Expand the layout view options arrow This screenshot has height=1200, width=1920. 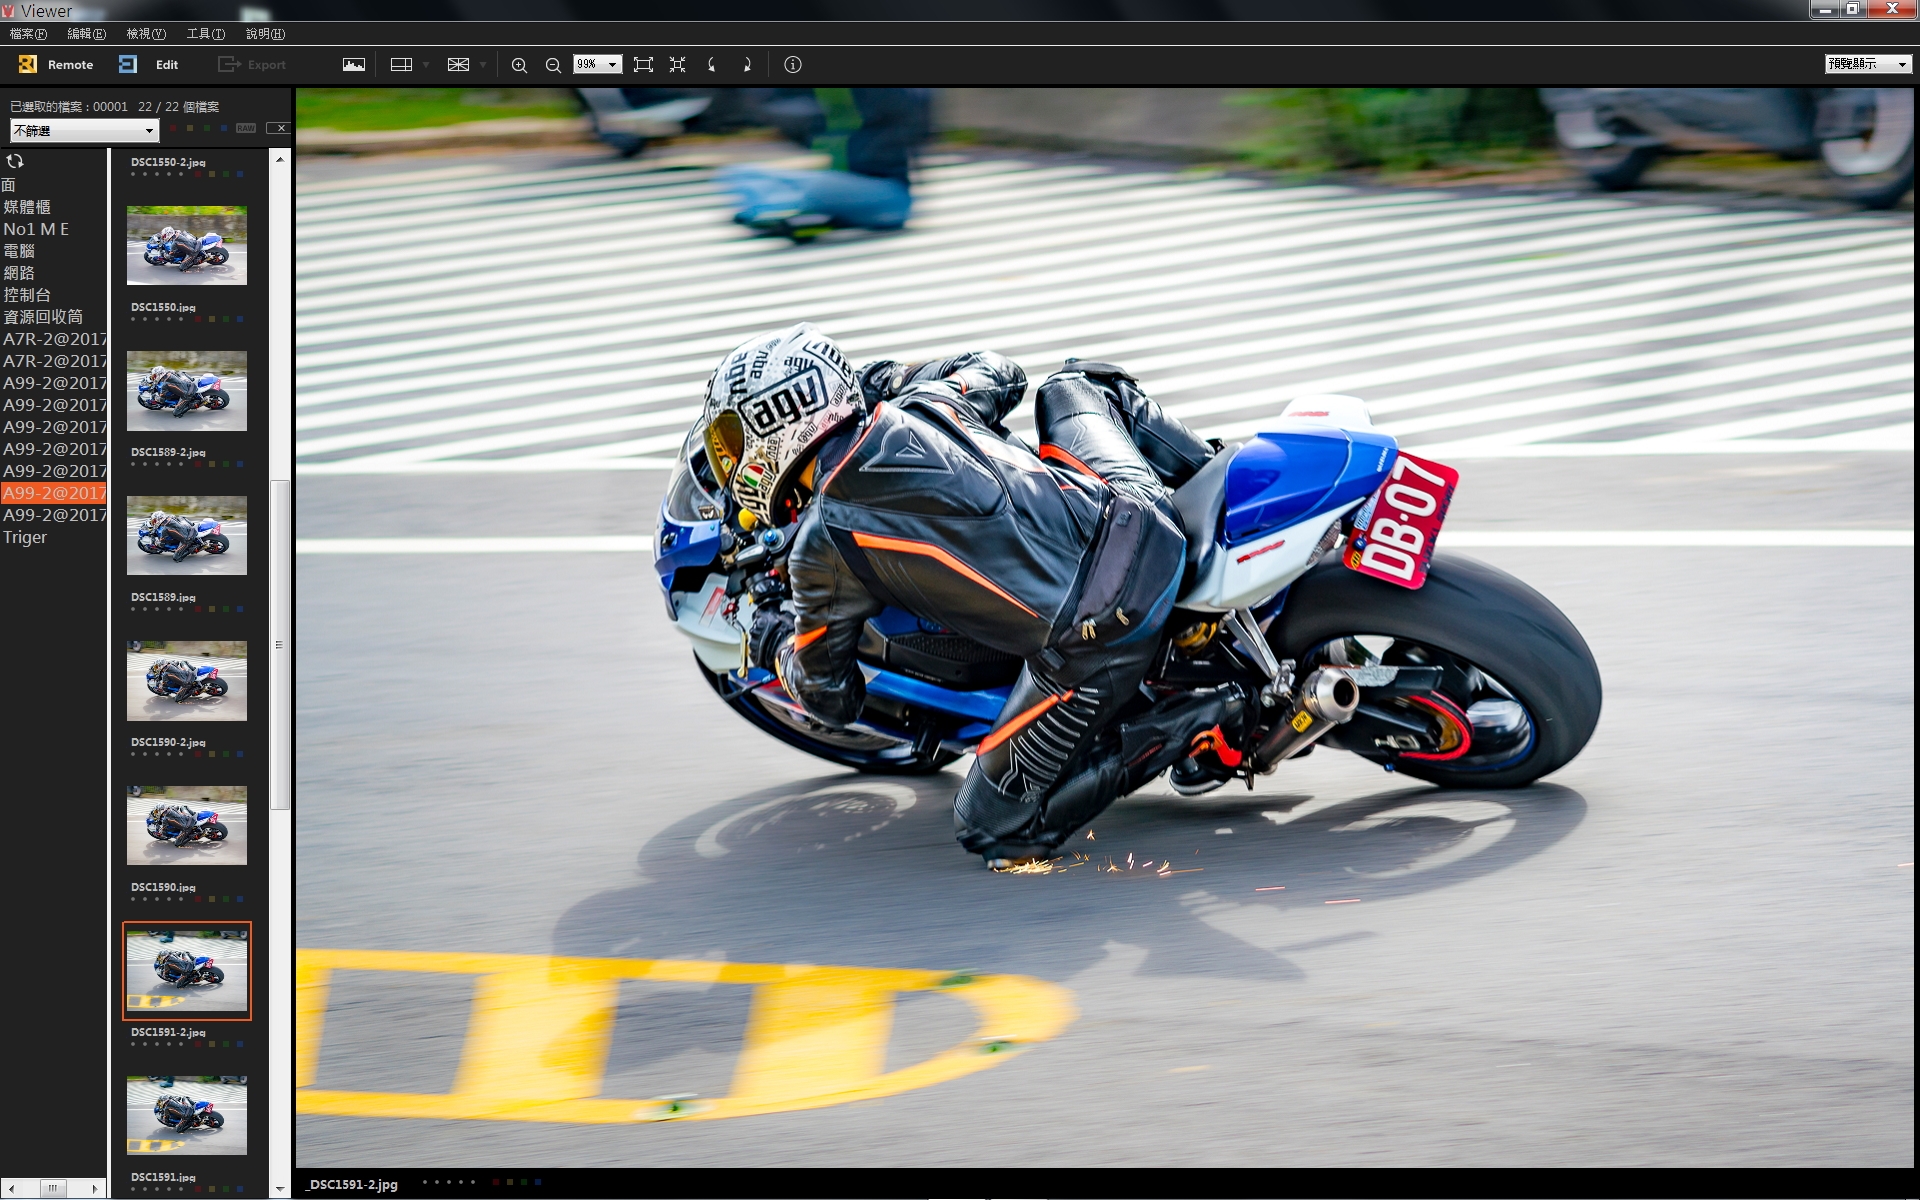click(x=426, y=65)
